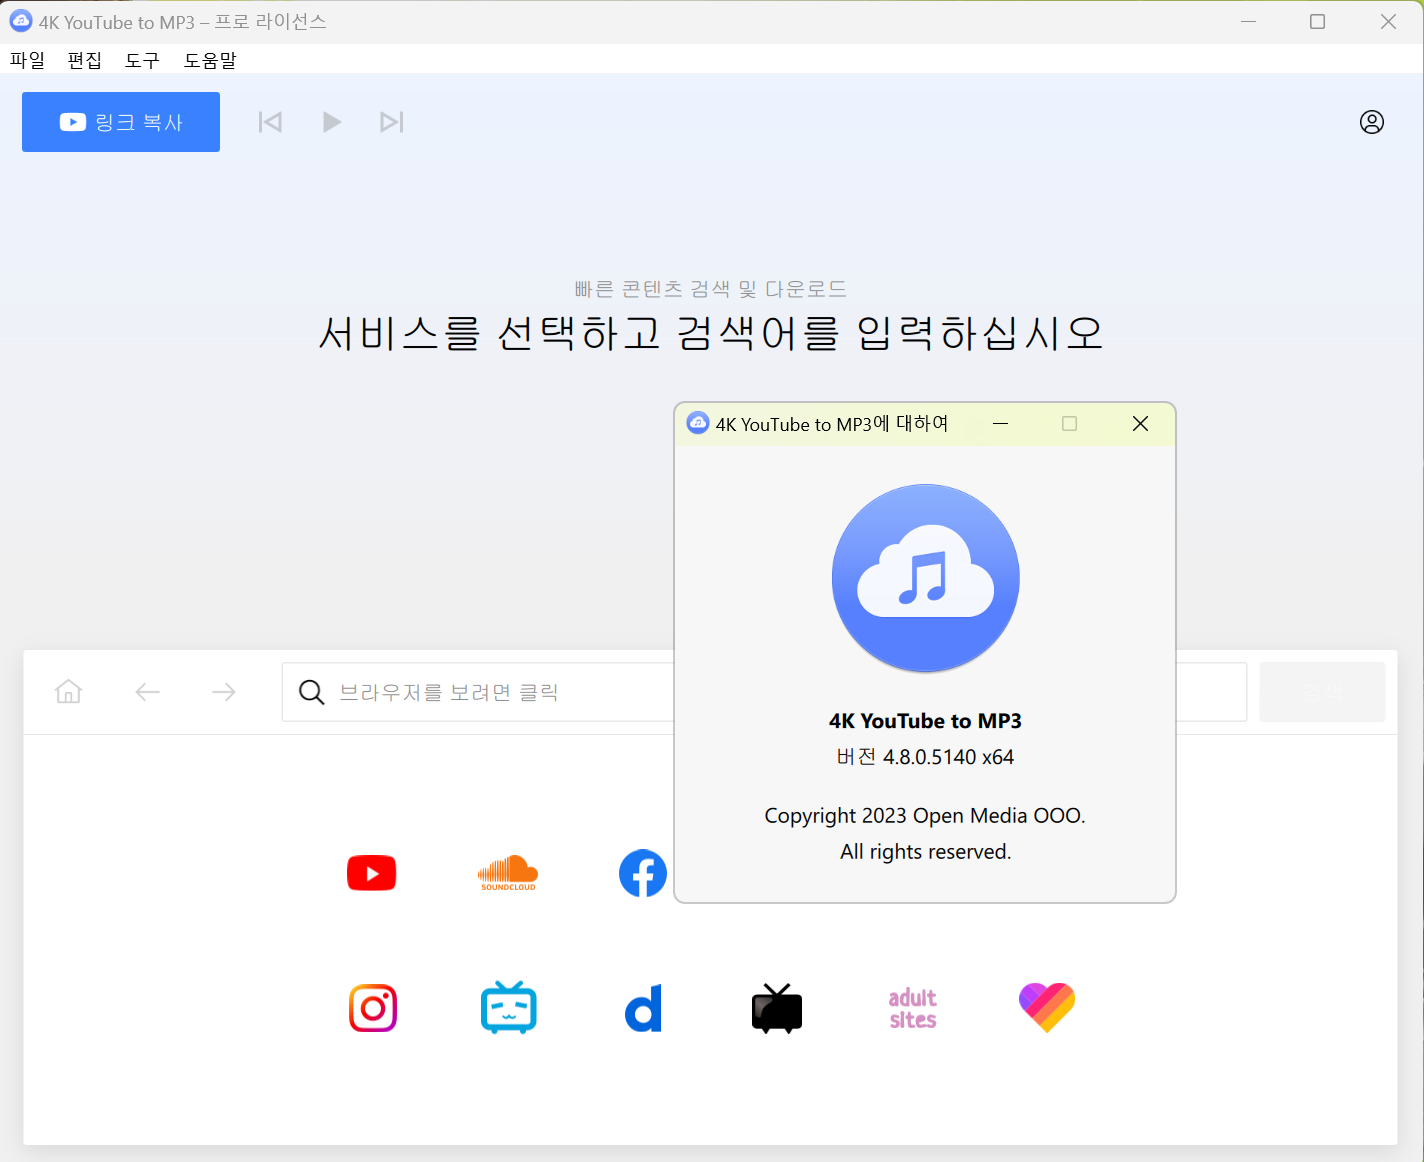This screenshot has height=1162, width=1424.
Task: Click the 링크 복사 paste link button
Action: [x=121, y=122]
